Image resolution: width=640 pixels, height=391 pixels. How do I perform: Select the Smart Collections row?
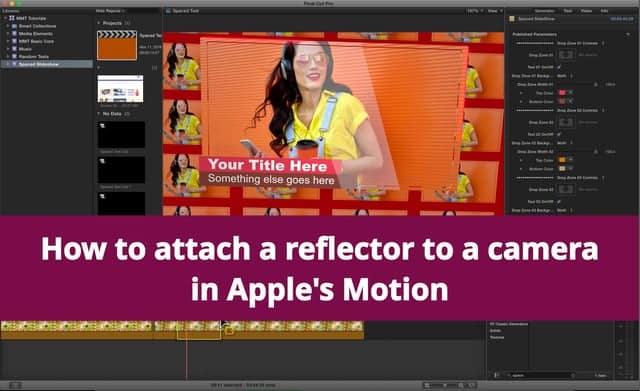click(47, 26)
